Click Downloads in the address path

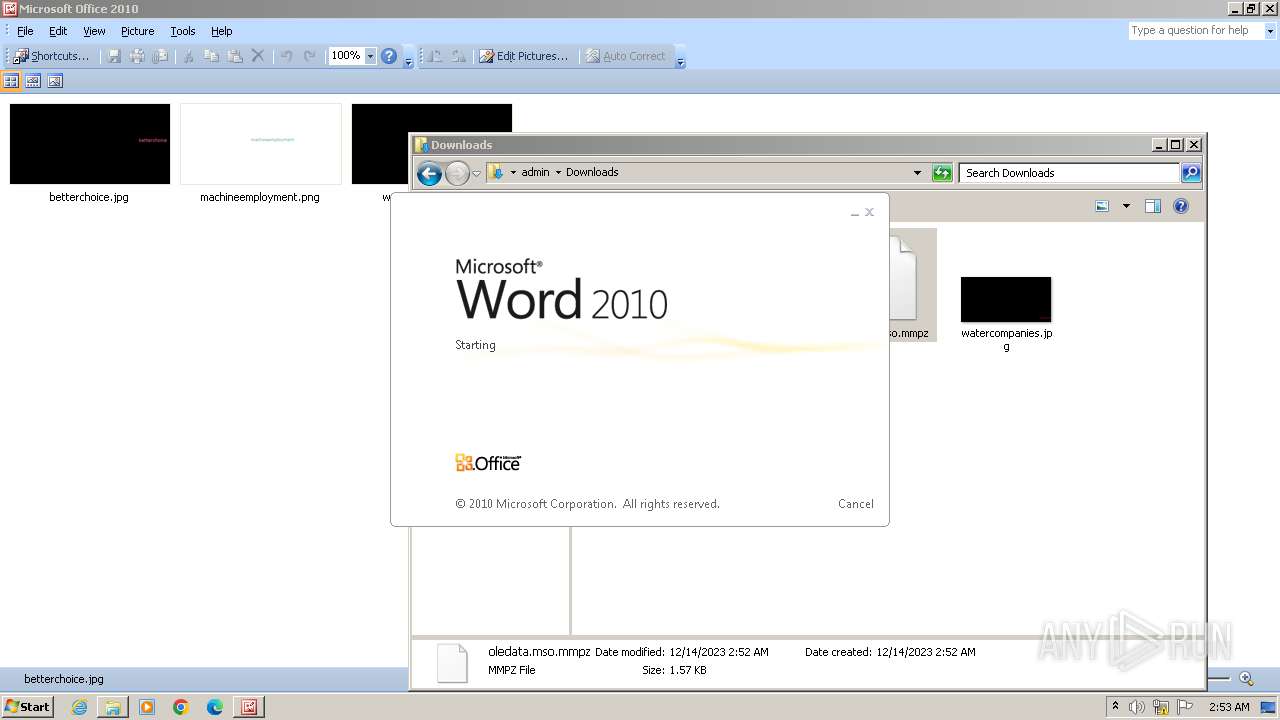(x=592, y=172)
